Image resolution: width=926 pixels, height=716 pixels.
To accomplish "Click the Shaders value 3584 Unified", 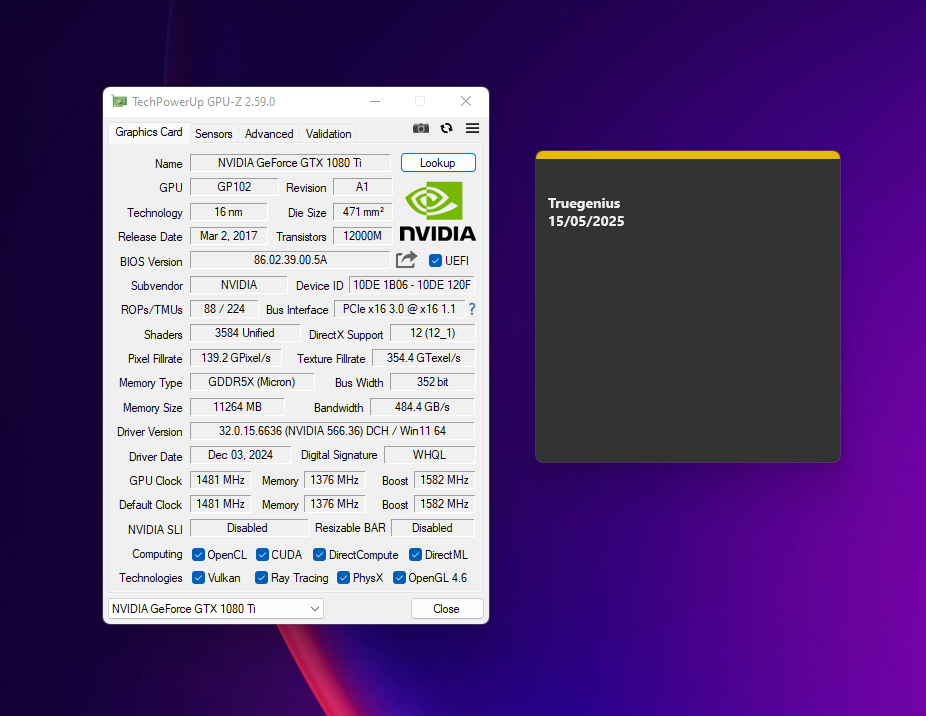I will (x=244, y=333).
